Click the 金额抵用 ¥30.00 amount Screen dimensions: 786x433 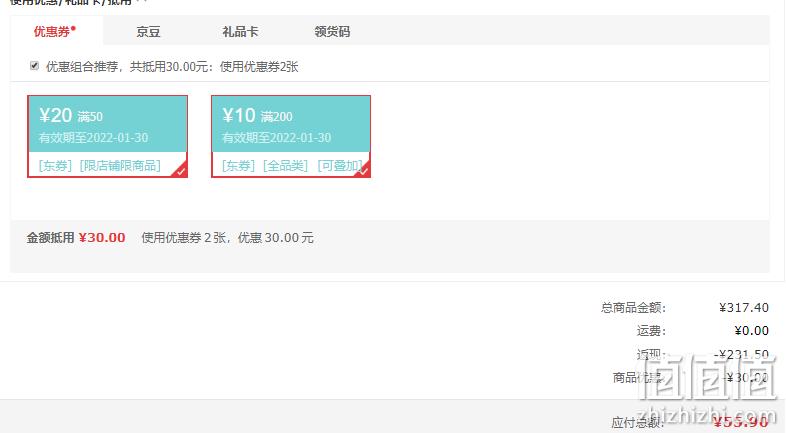(x=102, y=238)
